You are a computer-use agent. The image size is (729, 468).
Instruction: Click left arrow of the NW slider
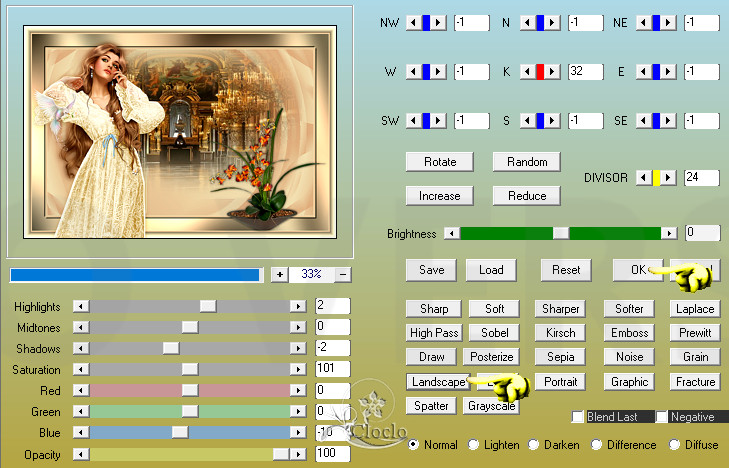point(412,23)
